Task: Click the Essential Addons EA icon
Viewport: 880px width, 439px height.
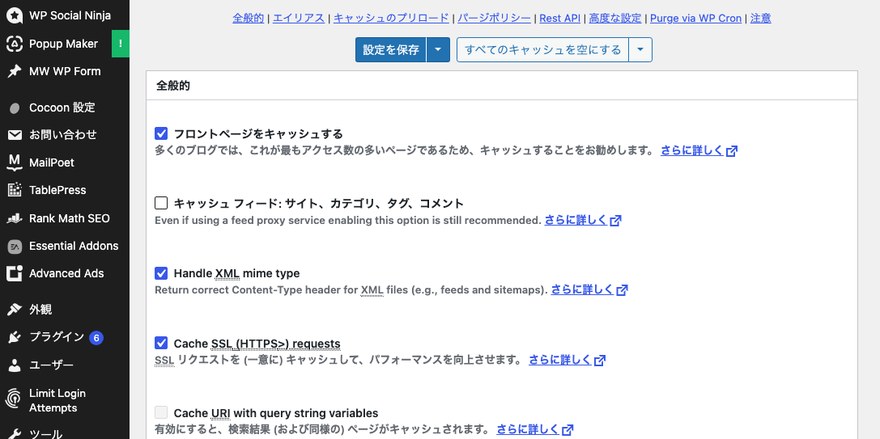Action: (15, 246)
